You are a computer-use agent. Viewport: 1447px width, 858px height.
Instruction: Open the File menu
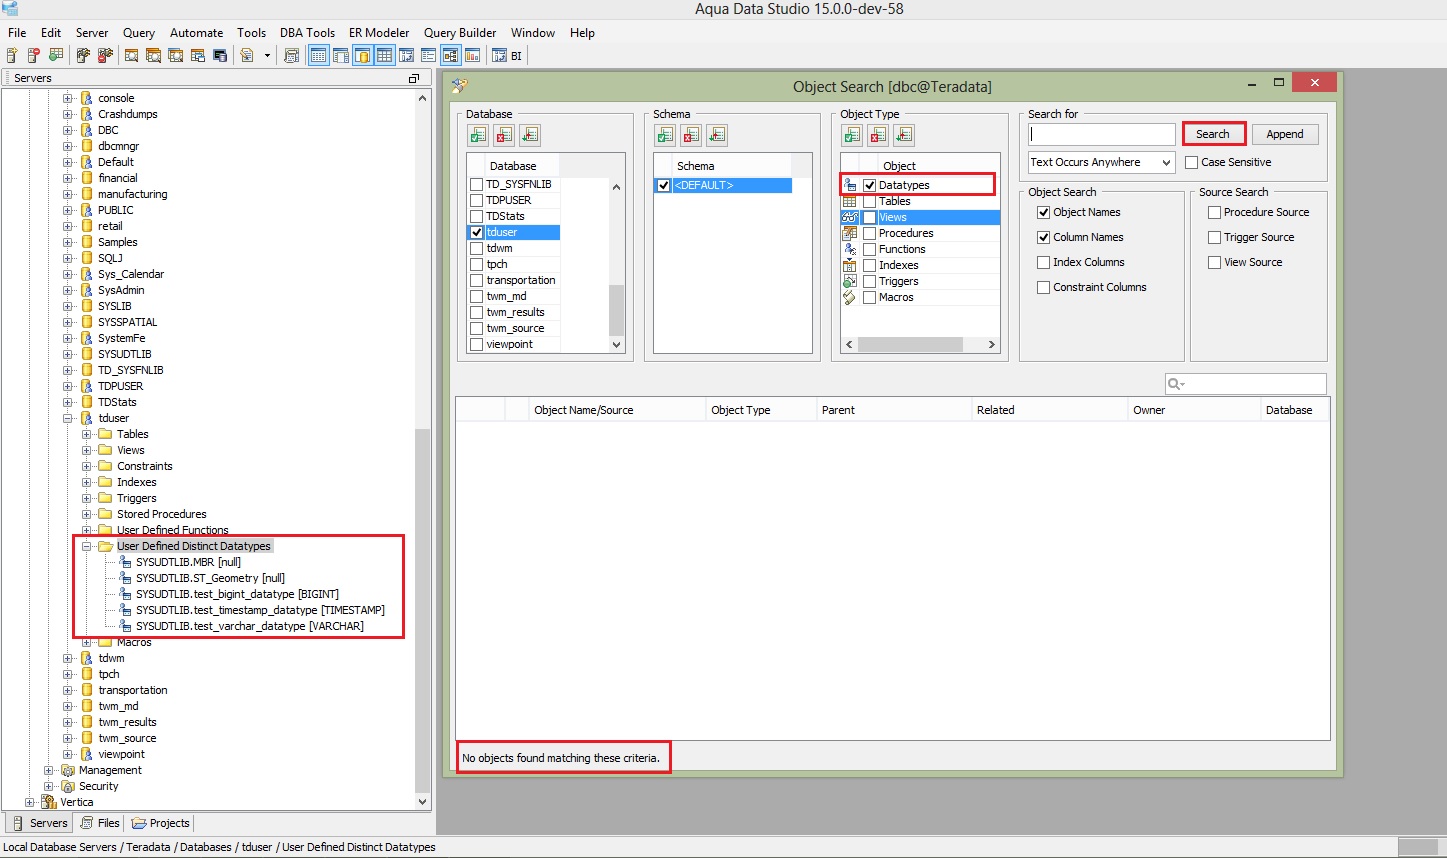pyautogui.click(x=17, y=33)
